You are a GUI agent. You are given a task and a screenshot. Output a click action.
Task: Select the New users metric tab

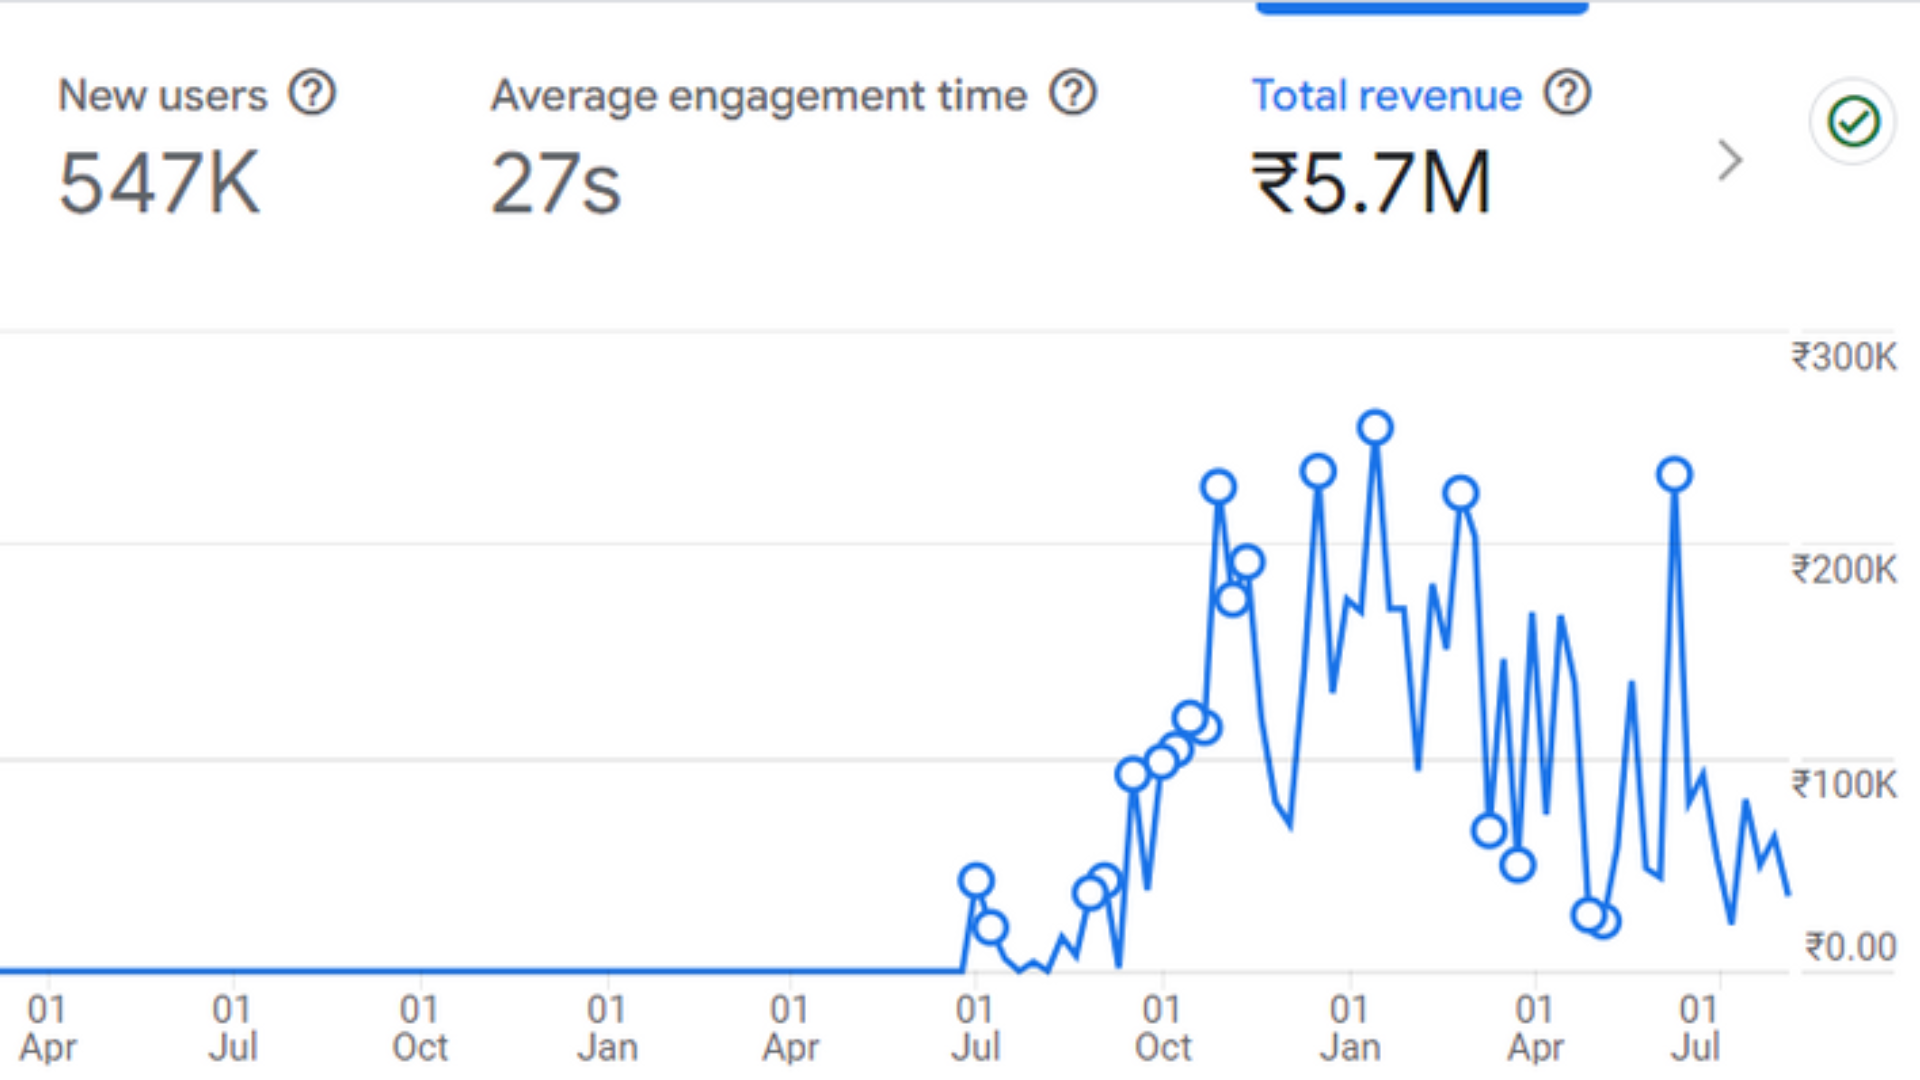pos(163,96)
